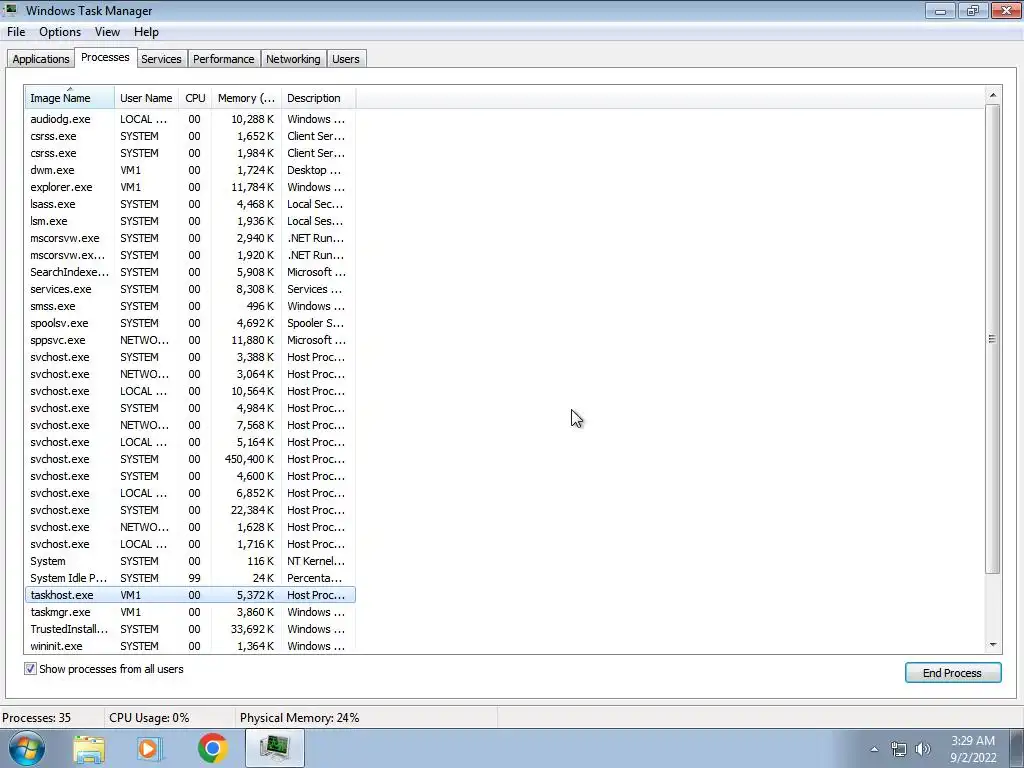The image size is (1024, 768).
Task: Open the Windows Start menu orb
Action: [x=26, y=748]
